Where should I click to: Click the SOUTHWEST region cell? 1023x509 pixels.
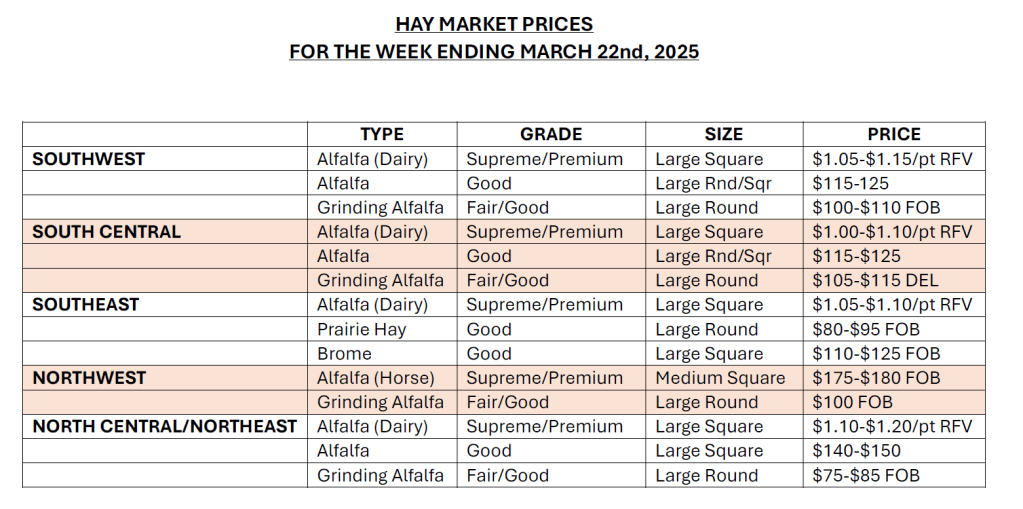[89, 159]
